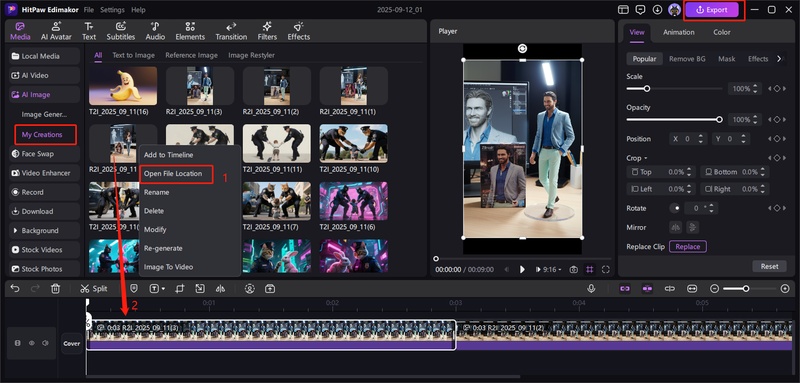Add keyframe diamond for Opacity
Image resolution: width=800 pixels, height=383 pixels.
pos(777,119)
